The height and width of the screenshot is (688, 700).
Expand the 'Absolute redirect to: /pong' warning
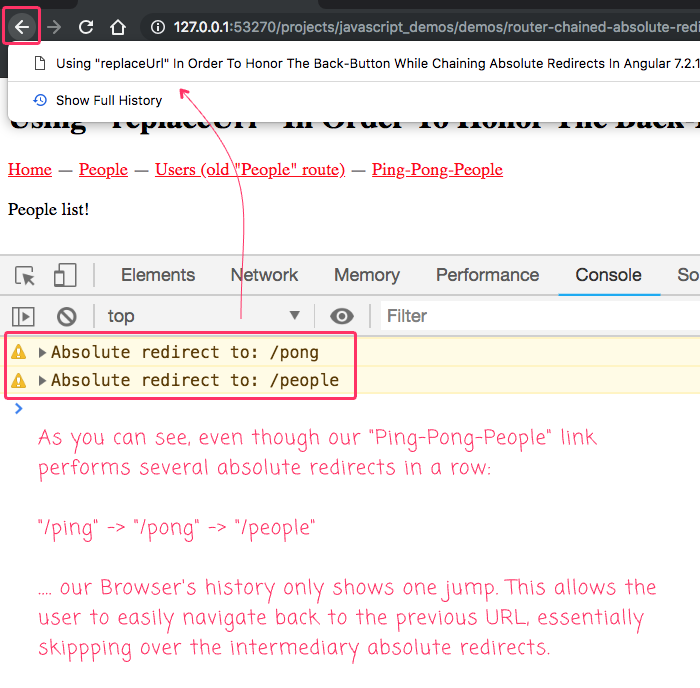(43, 352)
